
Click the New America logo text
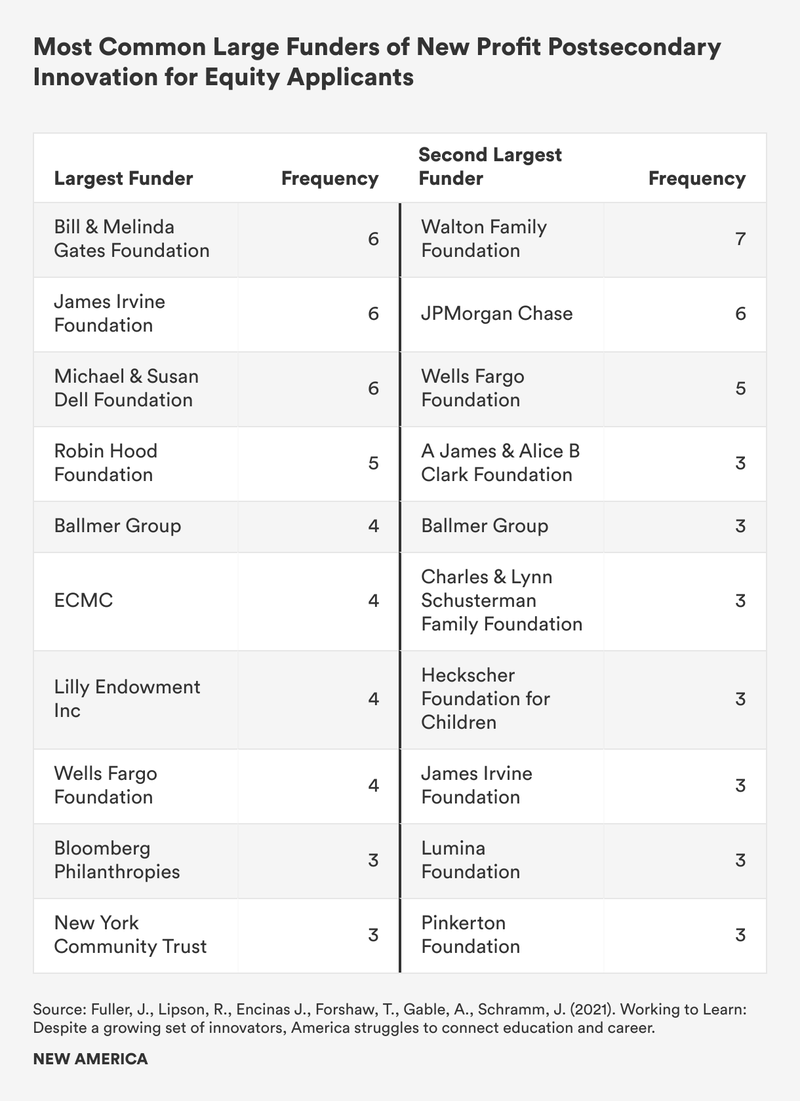[90, 1059]
